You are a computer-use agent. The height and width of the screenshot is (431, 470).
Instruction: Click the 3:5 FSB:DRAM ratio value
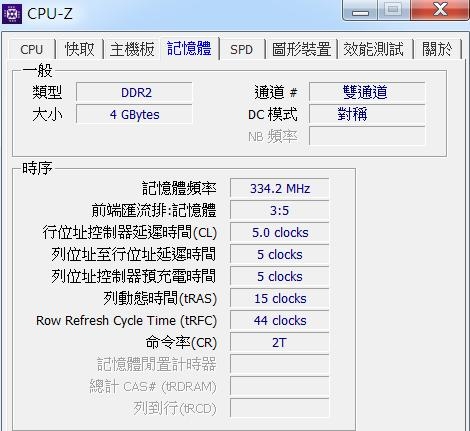pos(280,210)
